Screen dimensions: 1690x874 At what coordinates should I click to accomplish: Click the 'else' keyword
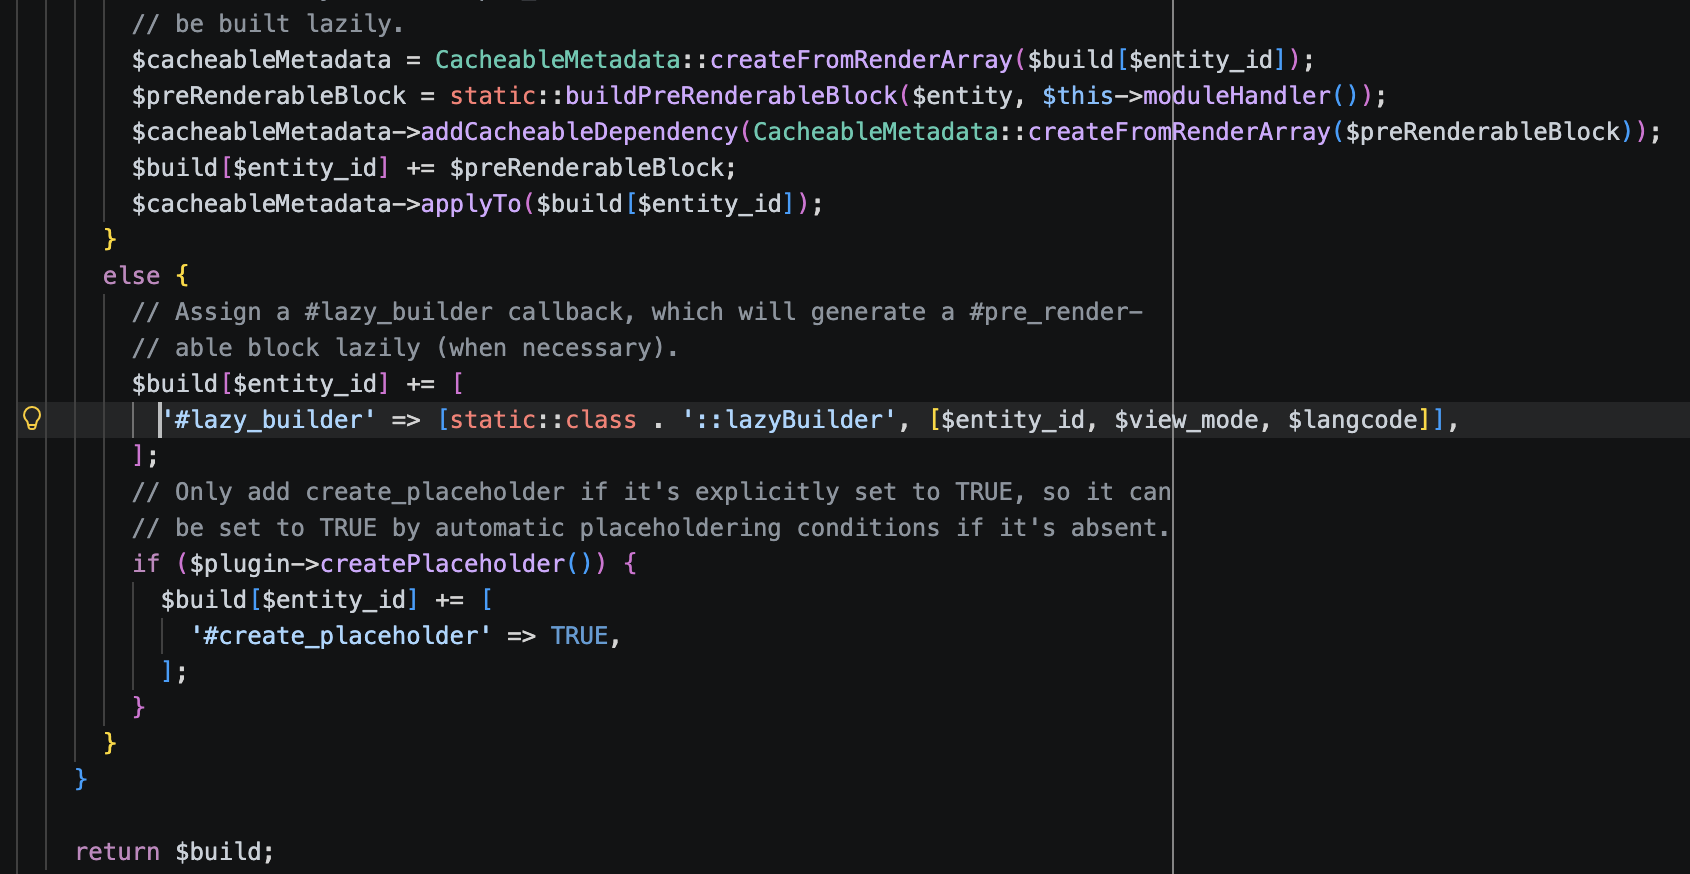point(131,276)
